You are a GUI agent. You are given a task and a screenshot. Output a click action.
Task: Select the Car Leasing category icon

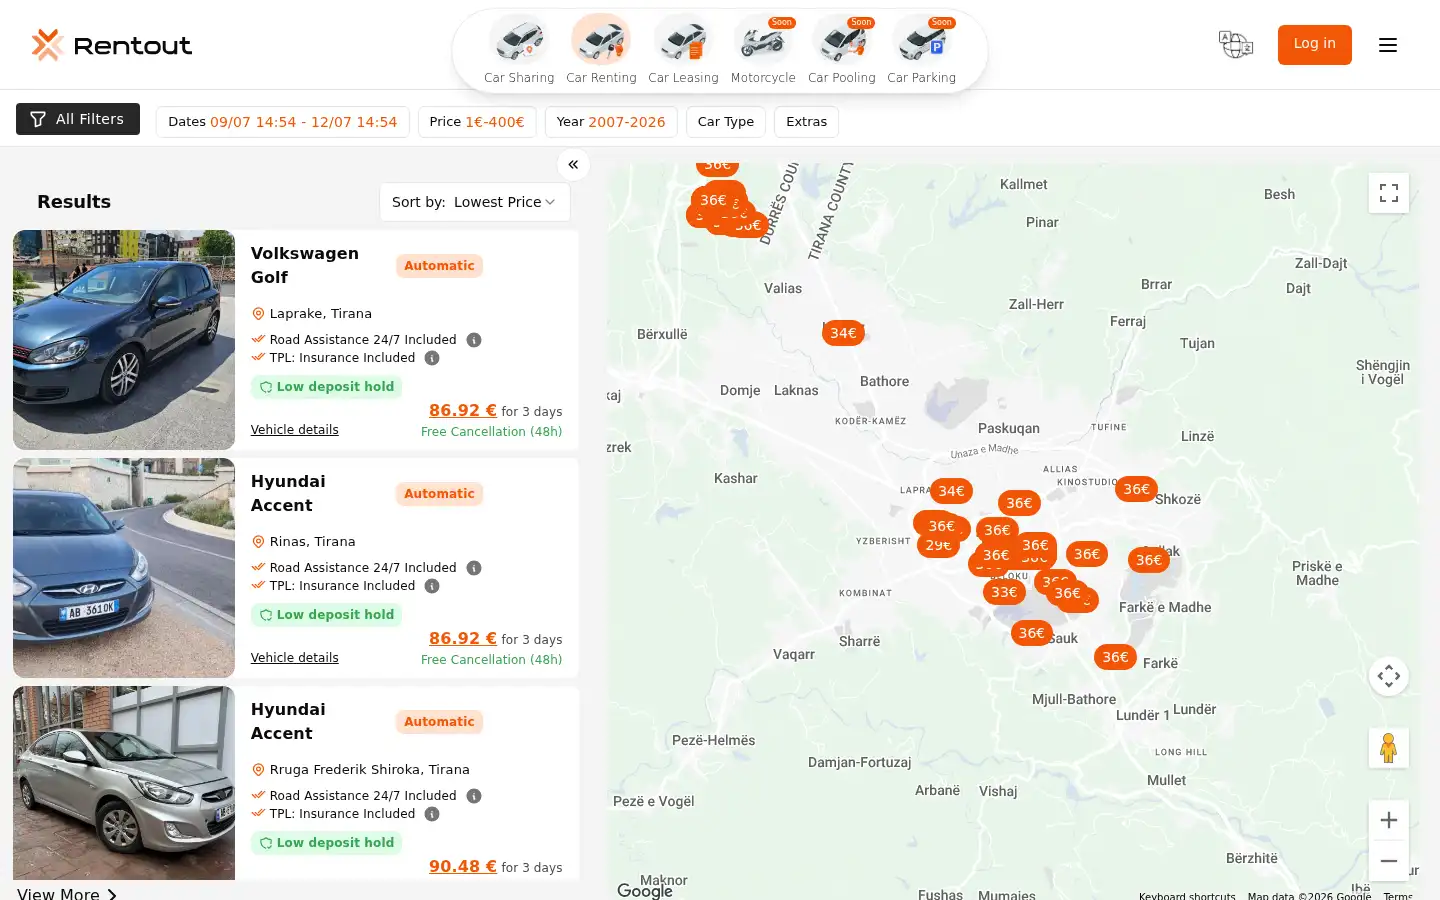[x=683, y=41]
